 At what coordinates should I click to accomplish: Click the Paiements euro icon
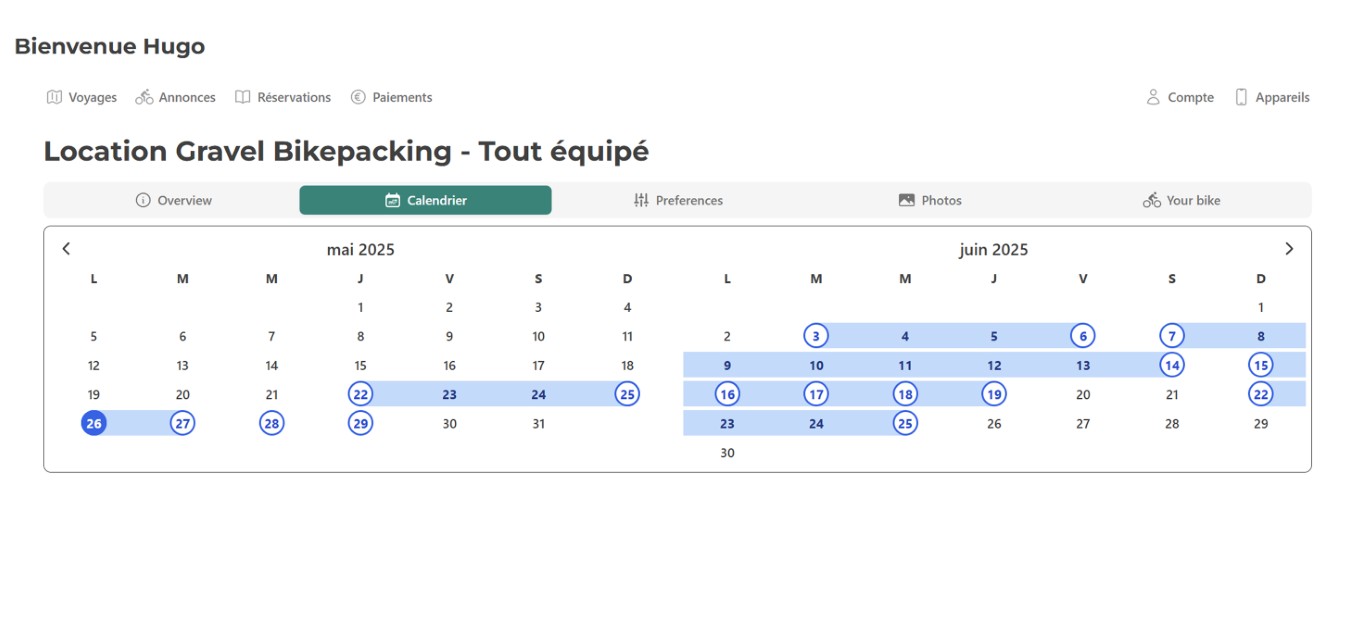click(356, 97)
